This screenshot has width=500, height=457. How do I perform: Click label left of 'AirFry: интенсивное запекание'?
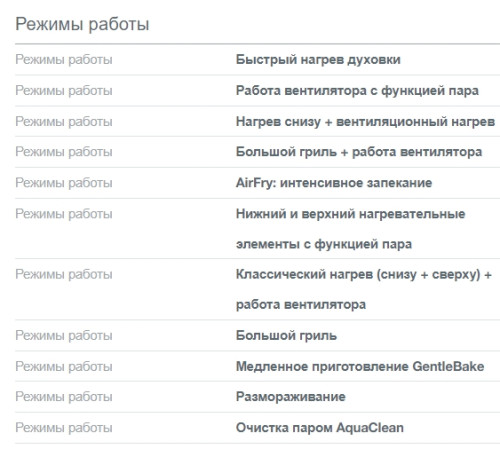(x=64, y=183)
